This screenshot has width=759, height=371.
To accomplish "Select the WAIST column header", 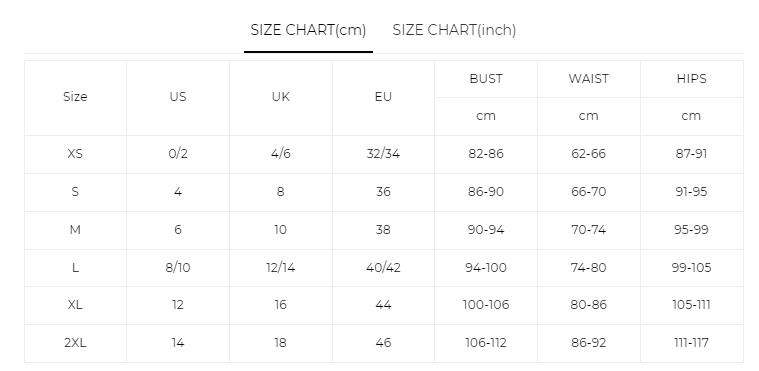I will click(589, 79).
